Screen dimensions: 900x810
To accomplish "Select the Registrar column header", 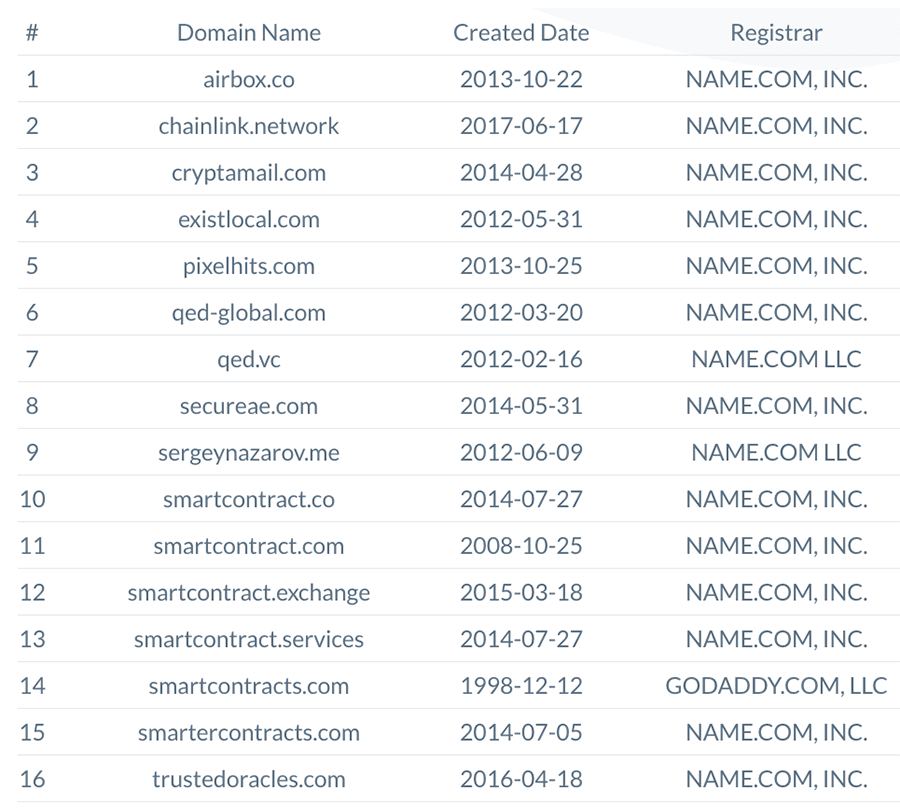I will click(x=776, y=33).
